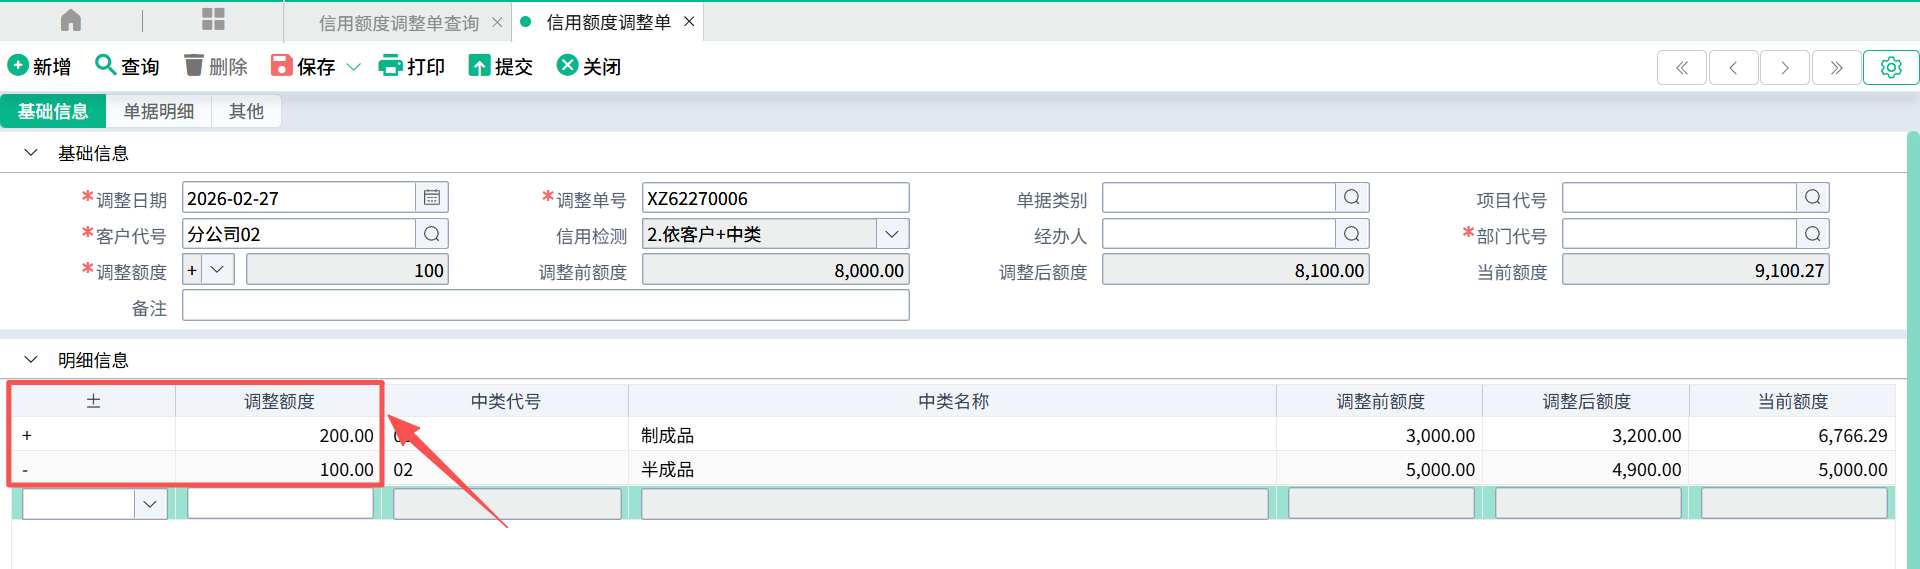This screenshot has height=569, width=1920.
Task: Collapse the 明细信息 section
Action: point(31,360)
